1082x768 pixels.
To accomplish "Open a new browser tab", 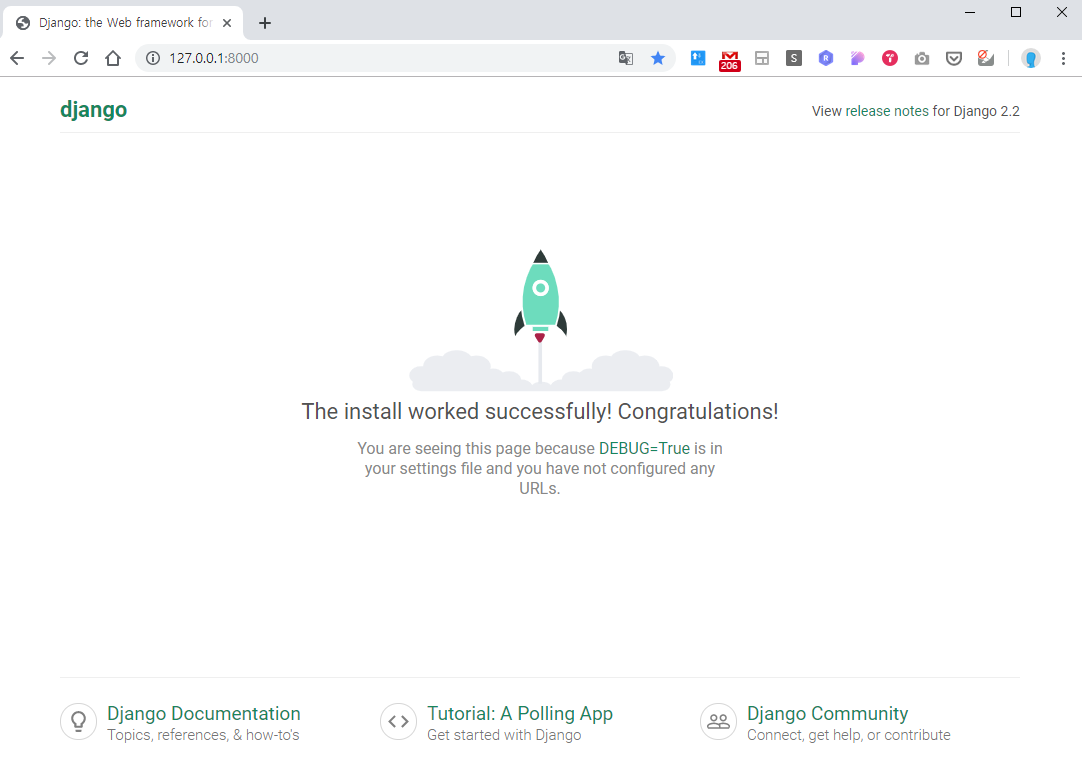I will [x=265, y=23].
